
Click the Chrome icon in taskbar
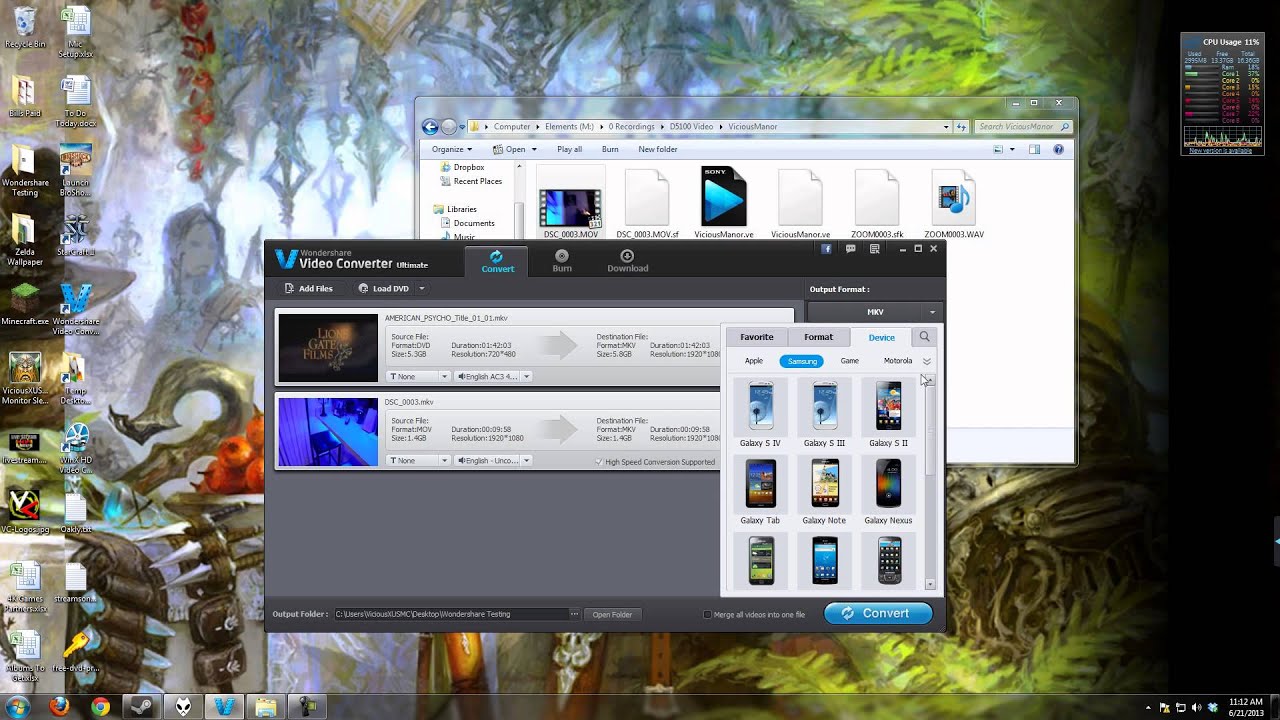click(x=100, y=707)
